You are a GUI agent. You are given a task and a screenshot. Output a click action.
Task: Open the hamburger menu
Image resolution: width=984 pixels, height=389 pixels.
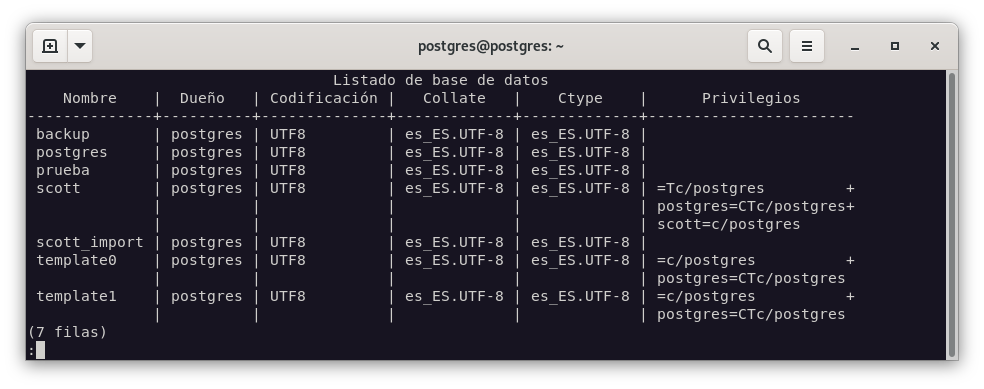(x=806, y=46)
